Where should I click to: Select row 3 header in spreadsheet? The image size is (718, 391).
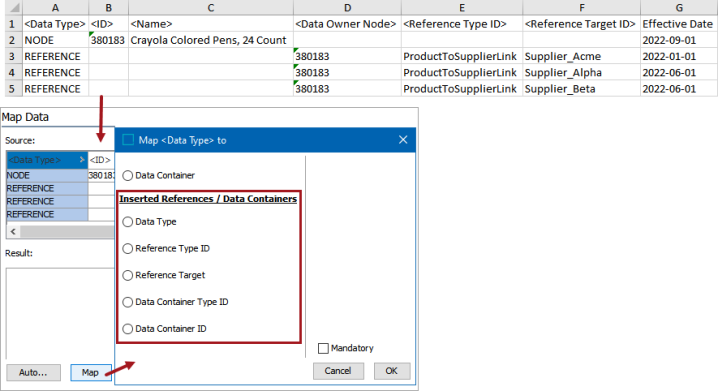(12, 56)
